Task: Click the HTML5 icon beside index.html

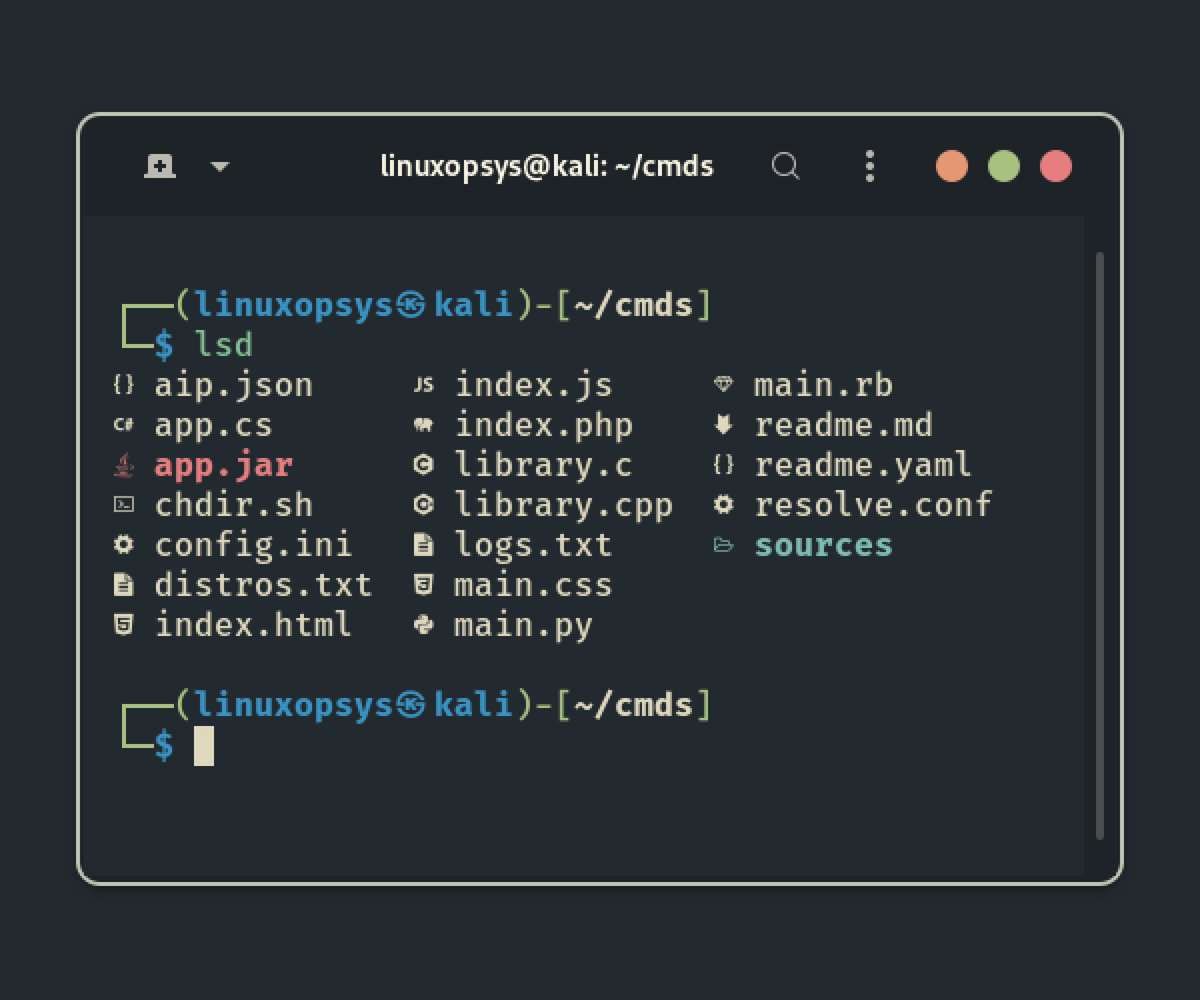Action: click(124, 625)
